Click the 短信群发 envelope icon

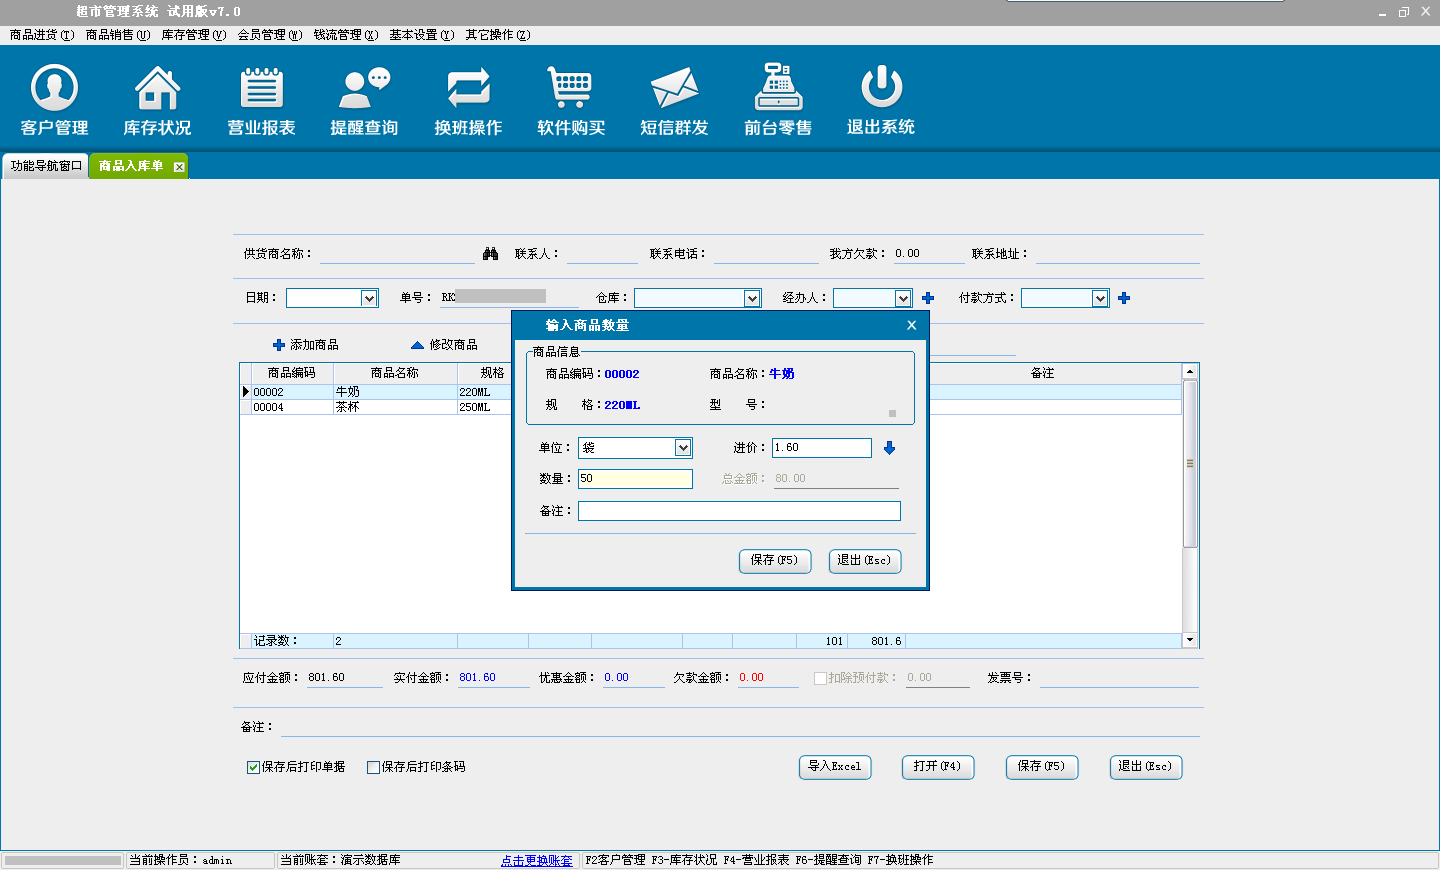674,89
